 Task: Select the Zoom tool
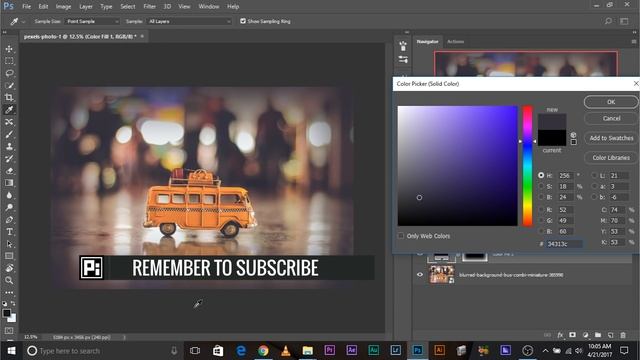[x=9, y=280]
